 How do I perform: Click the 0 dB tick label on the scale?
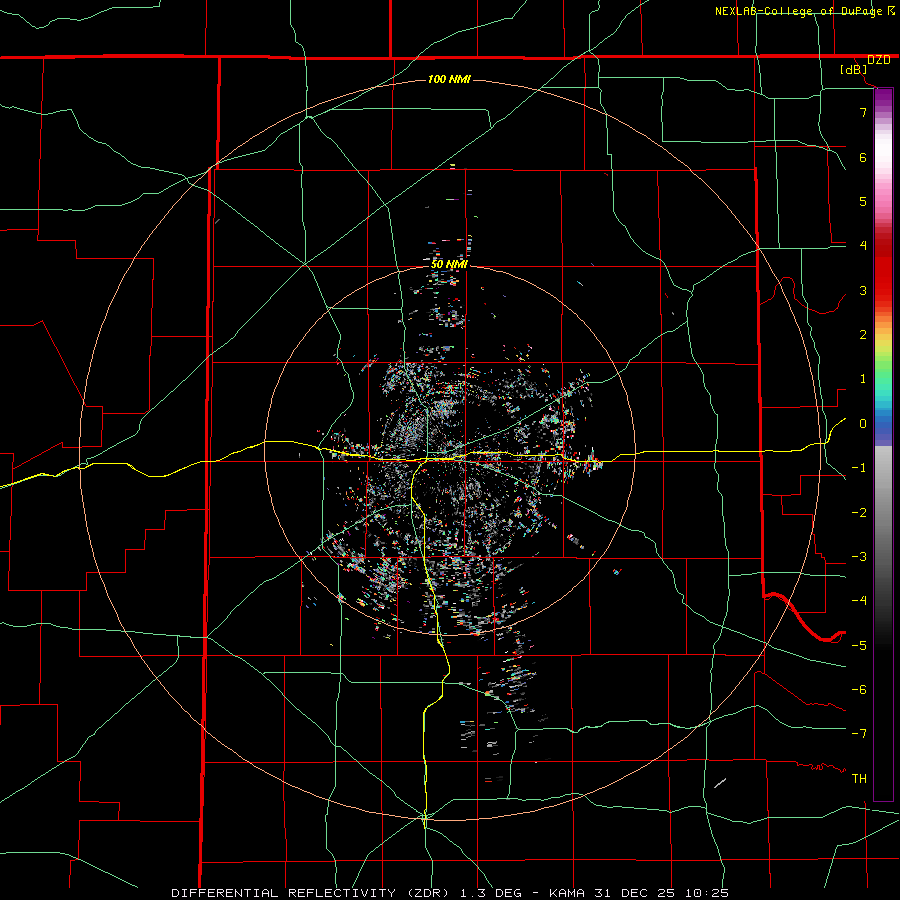[x=863, y=424]
